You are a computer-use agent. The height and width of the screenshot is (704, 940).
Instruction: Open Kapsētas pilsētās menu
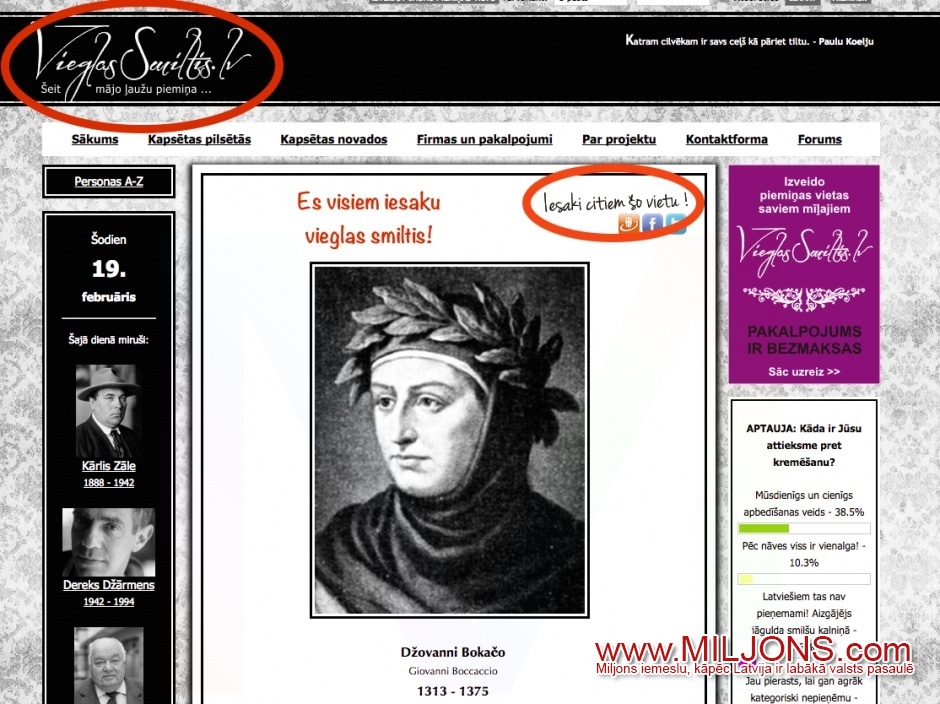coord(199,140)
